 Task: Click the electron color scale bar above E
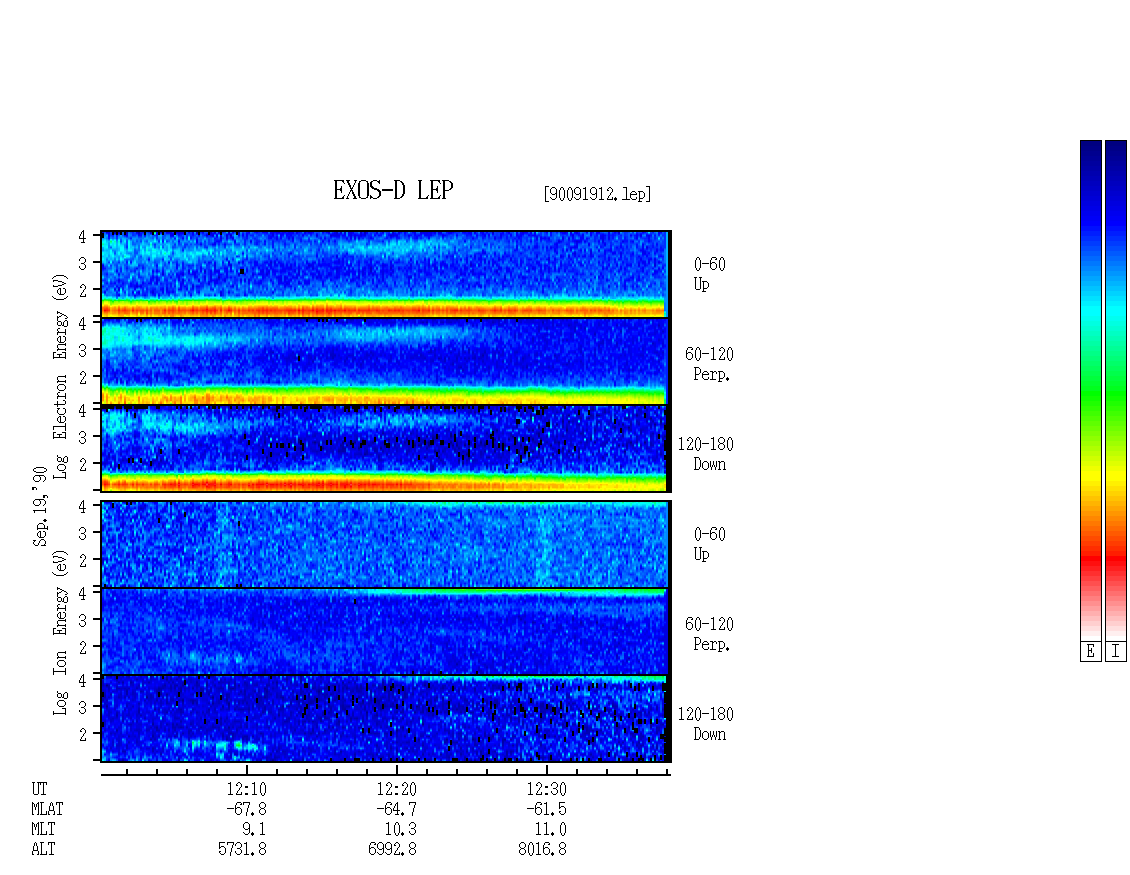click(1090, 390)
